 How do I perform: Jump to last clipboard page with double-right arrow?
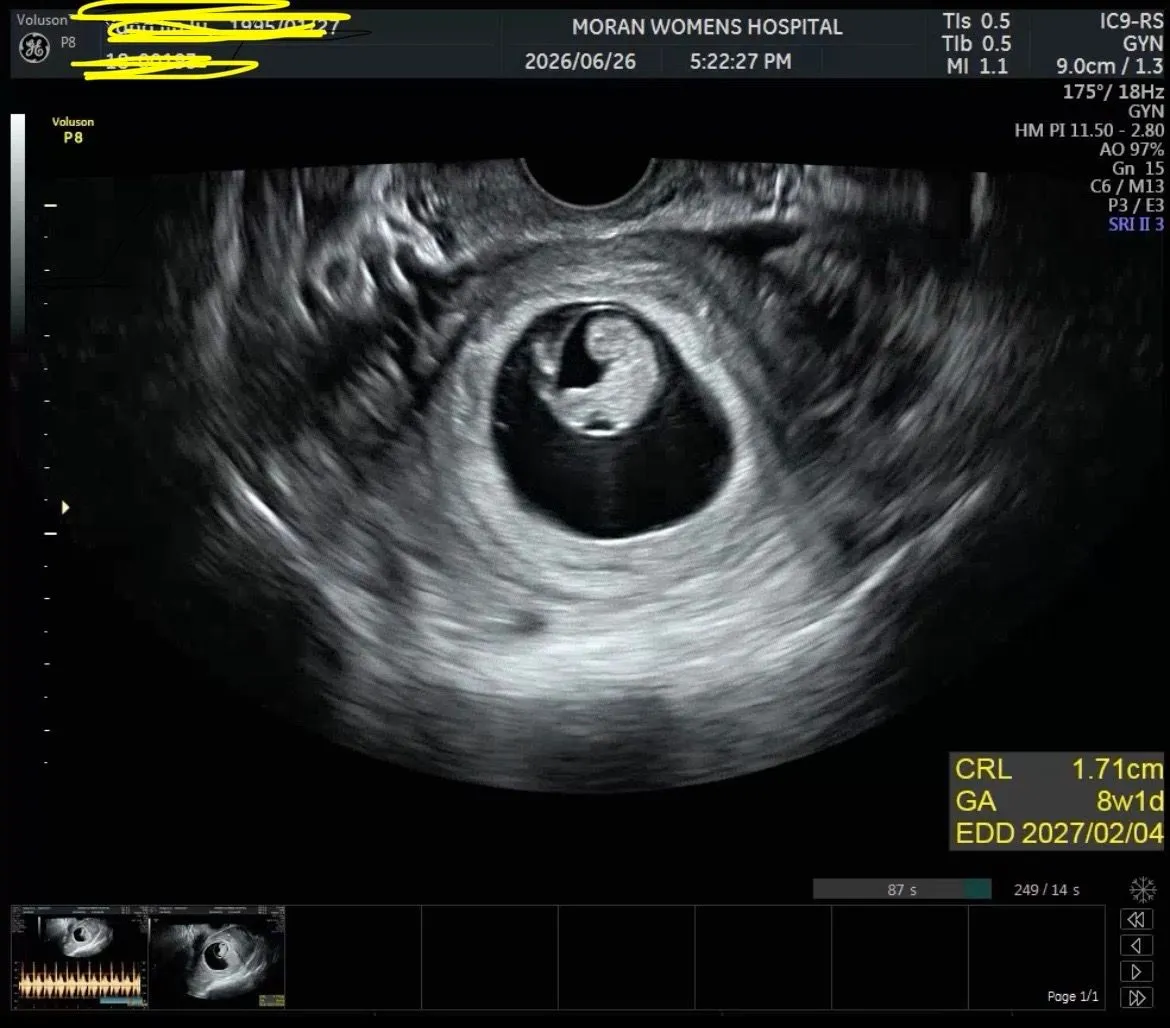(1136, 998)
